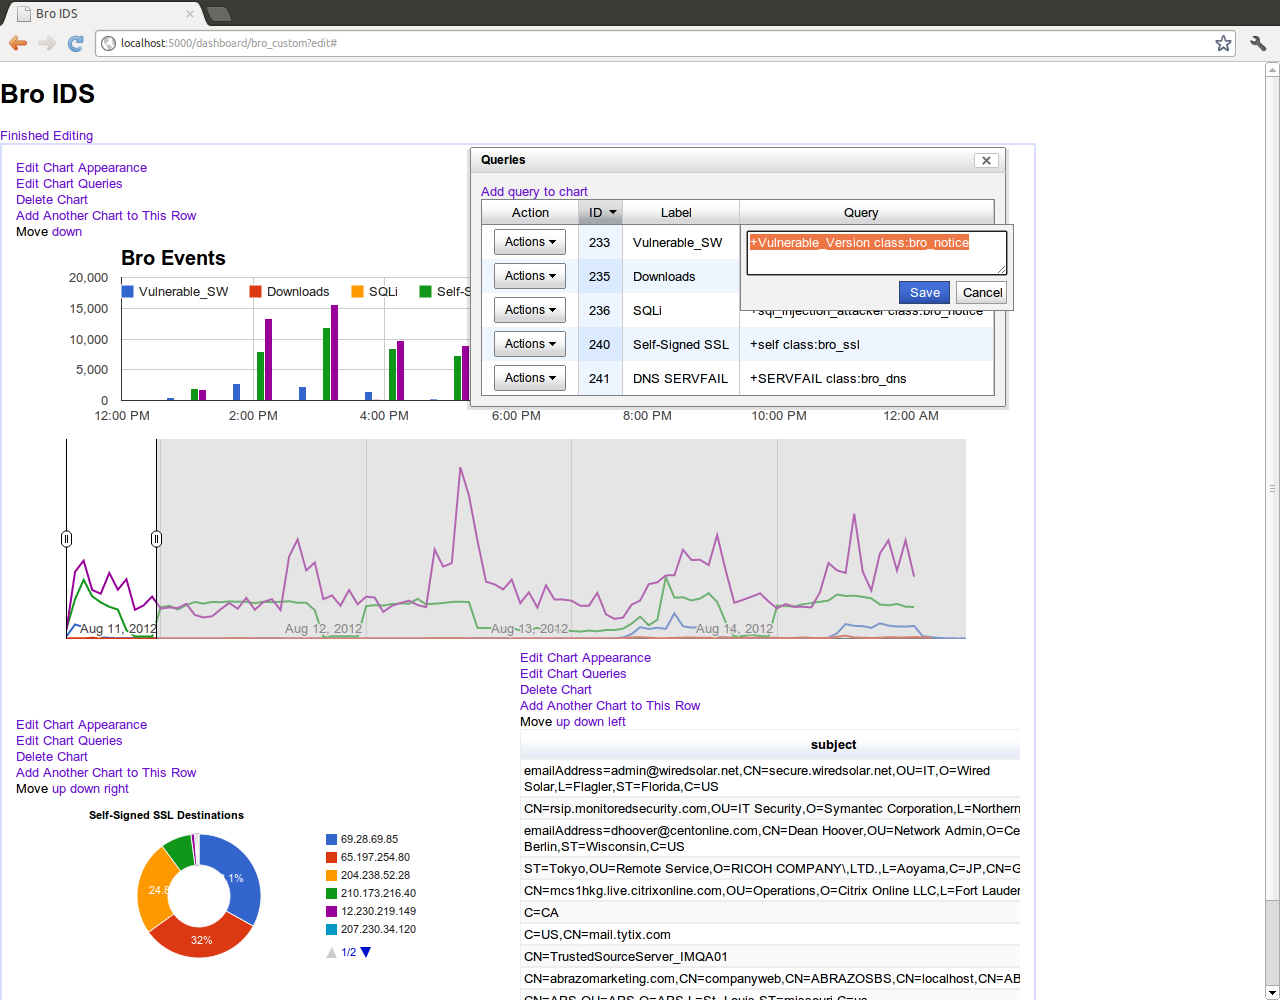Viewport: 1280px width, 1000px height.
Task: Open the Actions menu for DNS SERVFAIL query
Action: click(x=529, y=377)
